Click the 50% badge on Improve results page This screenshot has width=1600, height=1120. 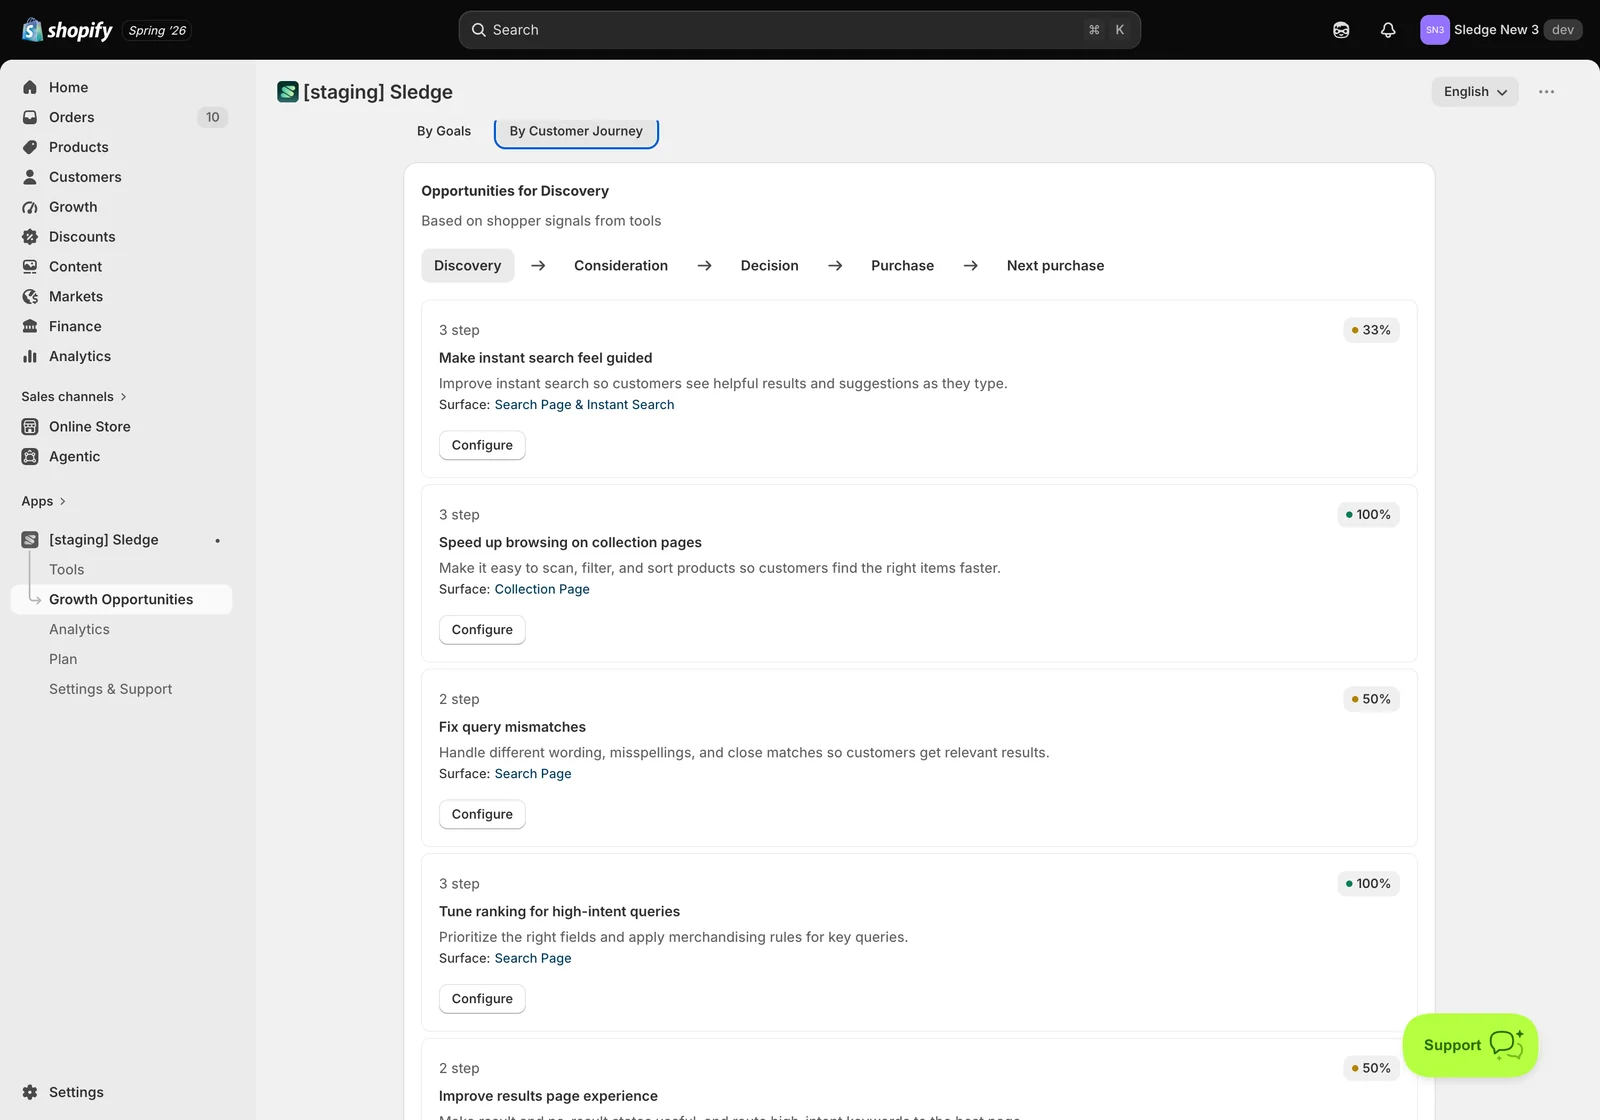(x=1371, y=1068)
